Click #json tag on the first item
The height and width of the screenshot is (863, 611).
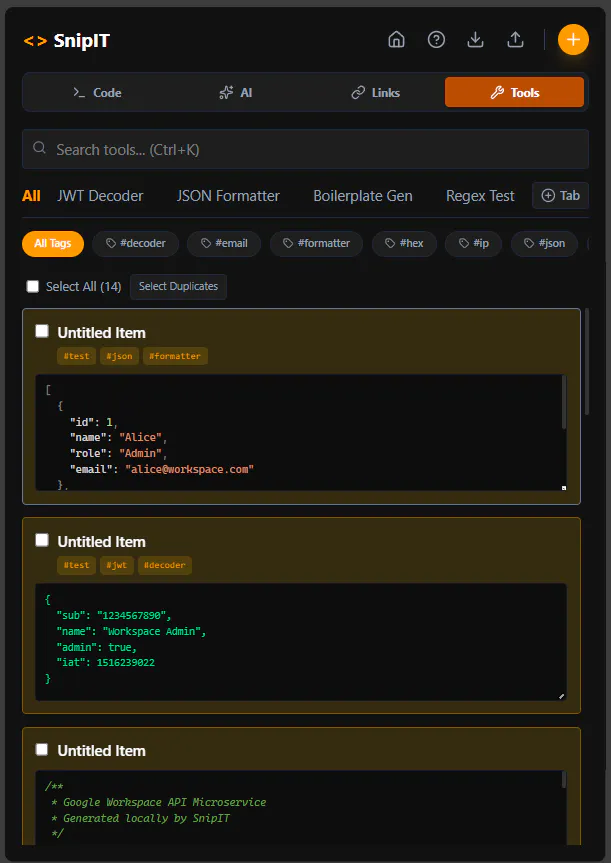tap(119, 356)
